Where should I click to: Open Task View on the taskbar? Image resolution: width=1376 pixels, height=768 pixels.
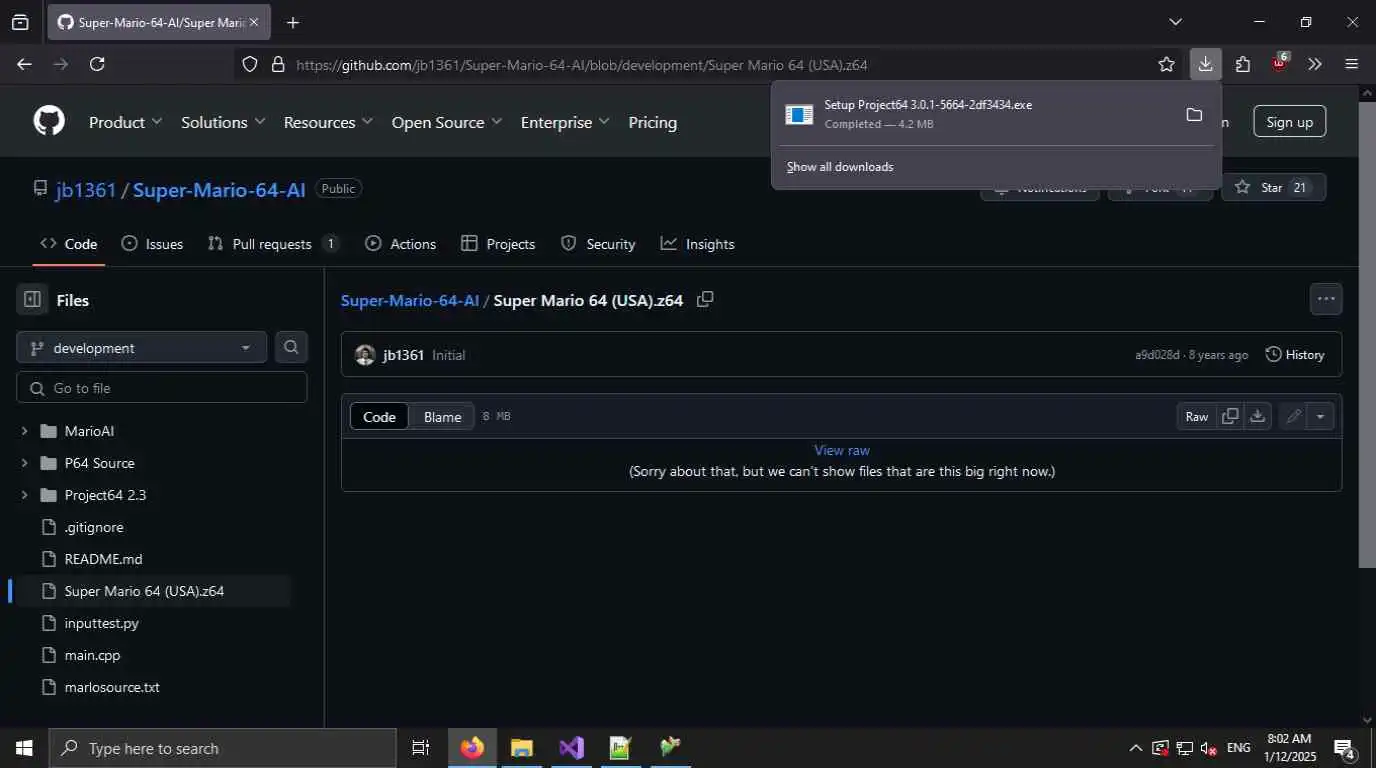421,747
